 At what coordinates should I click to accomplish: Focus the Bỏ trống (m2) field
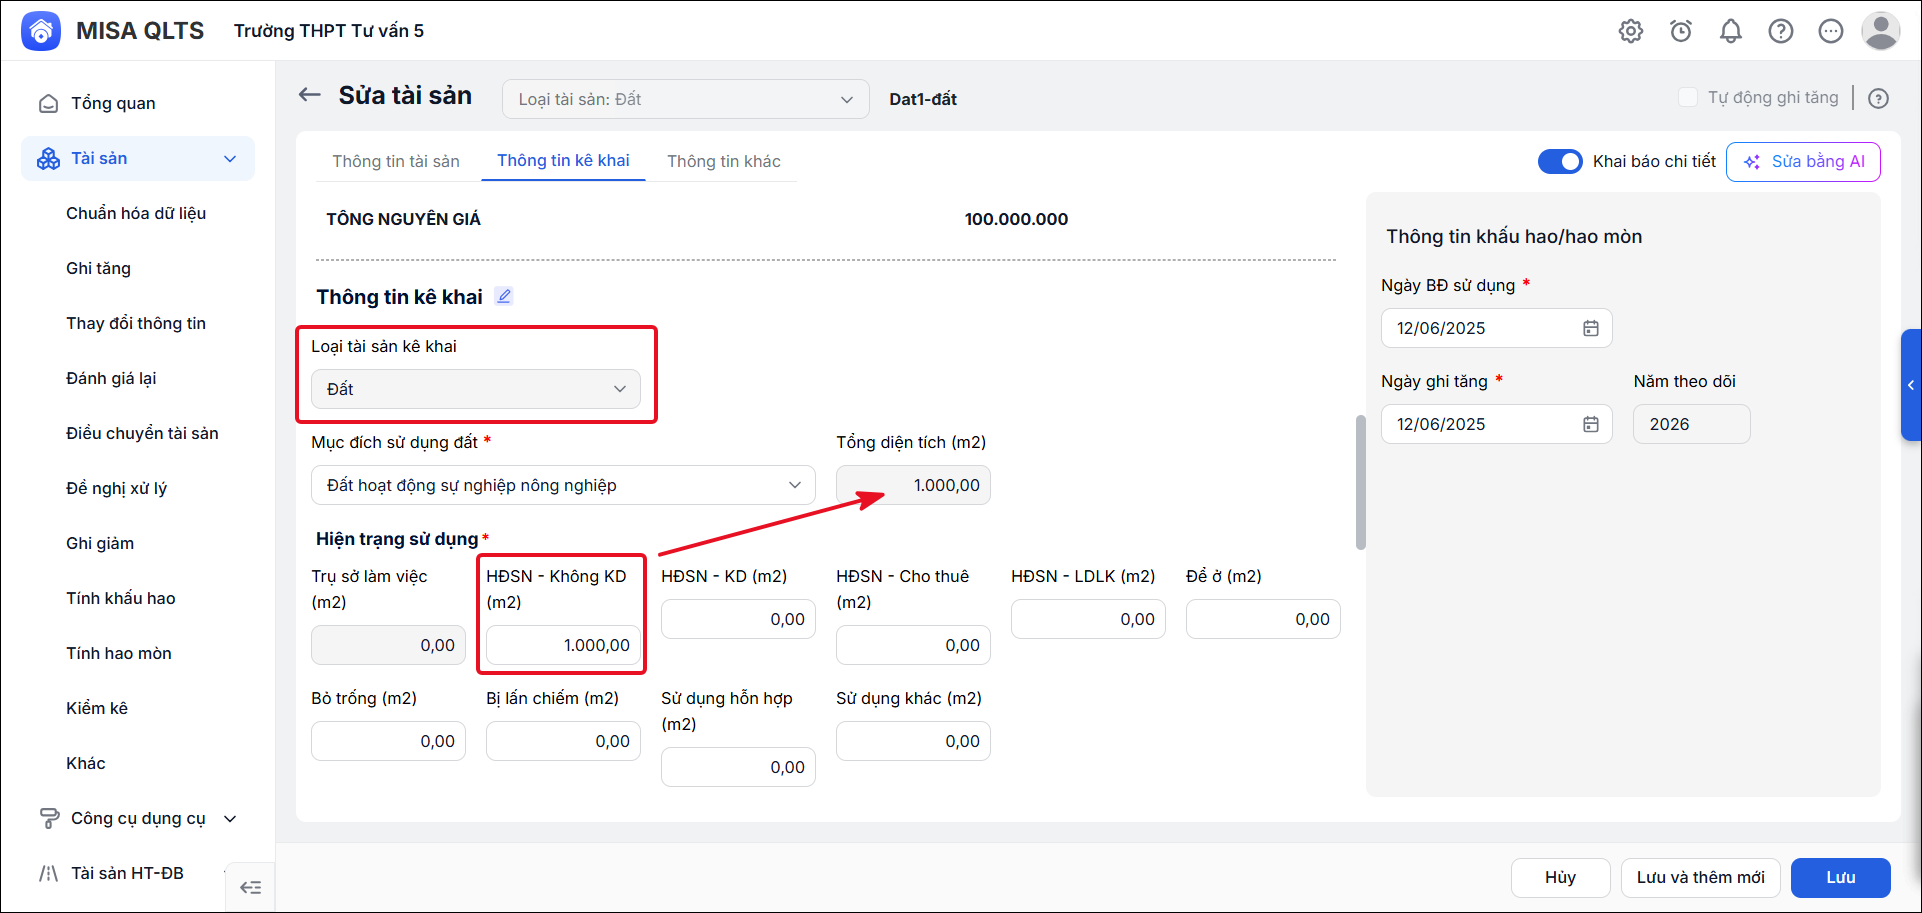[388, 741]
